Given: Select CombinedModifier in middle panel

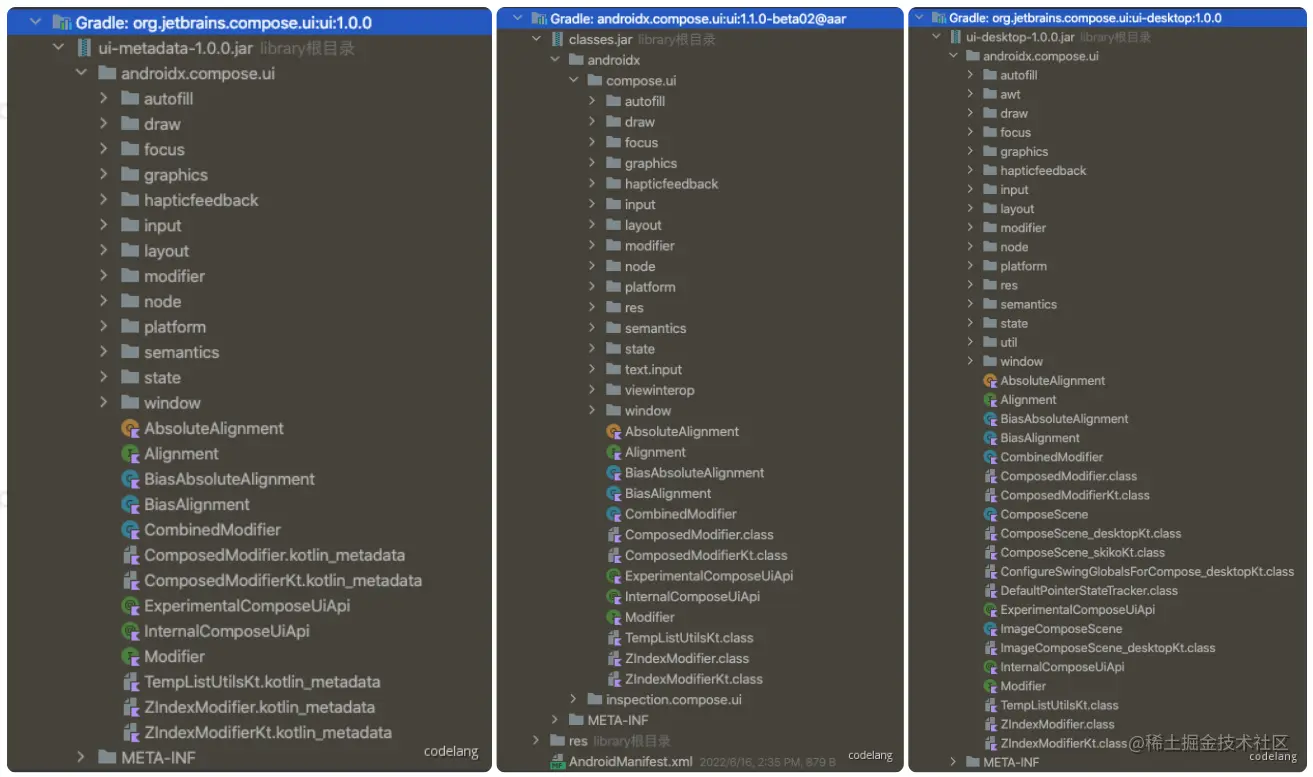Looking at the screenshot, I should click(x=681, y=514).
